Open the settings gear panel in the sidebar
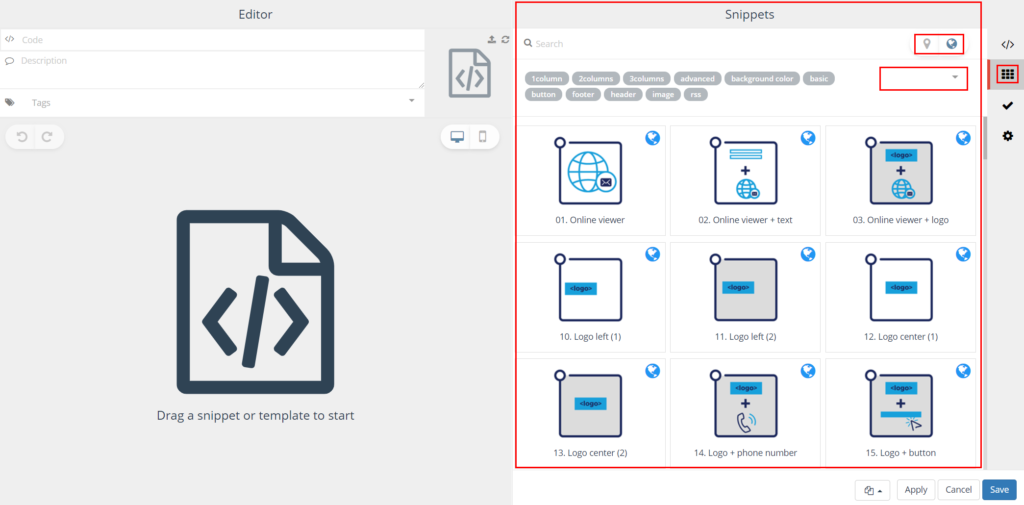The width and height of the screenshot is (1024, 505). pyautogui.click(x=1007, y=136)
